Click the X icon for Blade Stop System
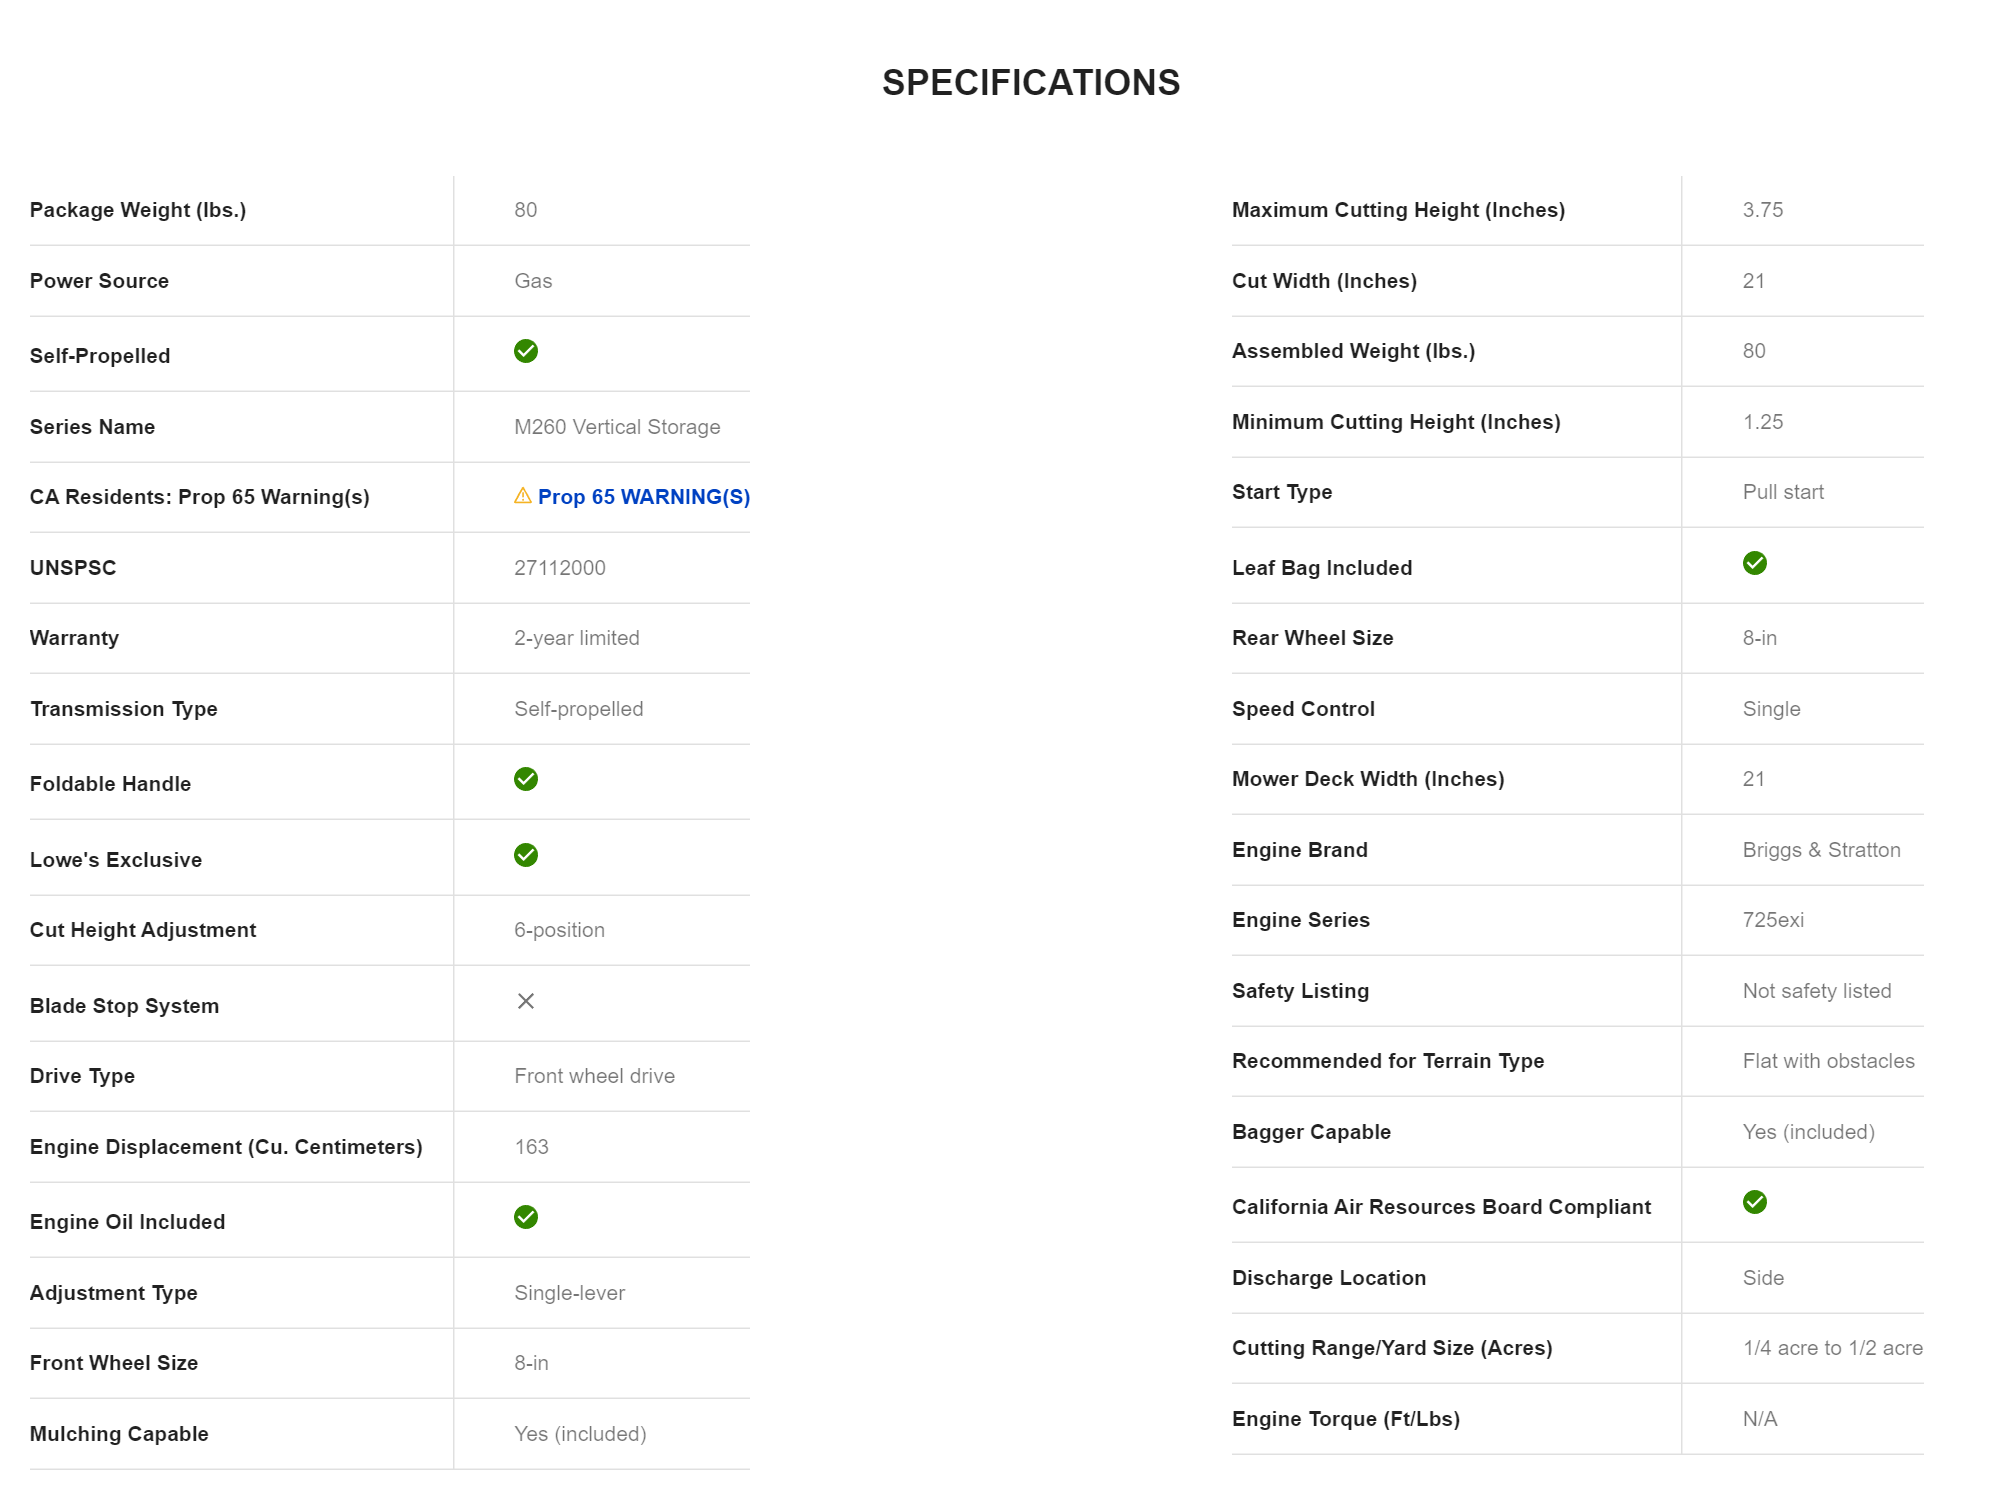This screenshot has height=1493, width=2010. (x=526, y=1001)
